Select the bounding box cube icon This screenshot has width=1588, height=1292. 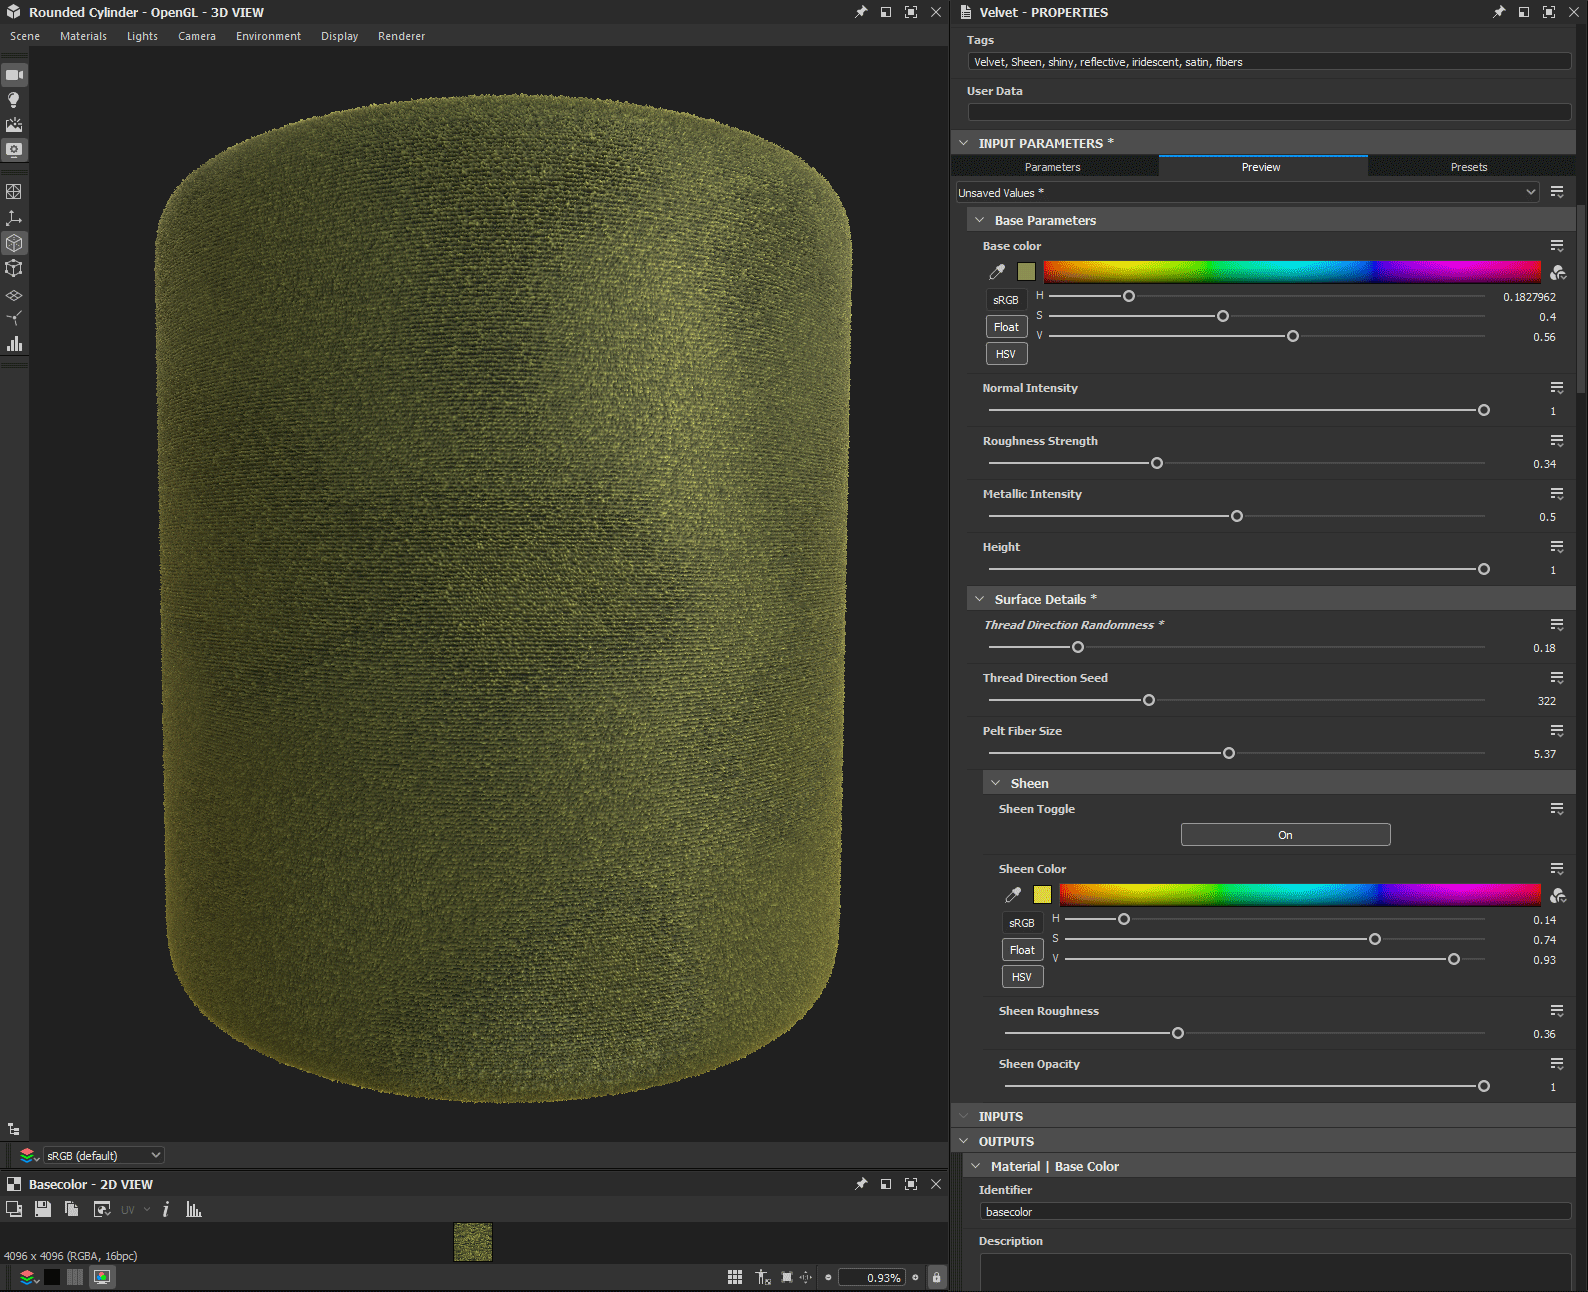pos(14,268)
